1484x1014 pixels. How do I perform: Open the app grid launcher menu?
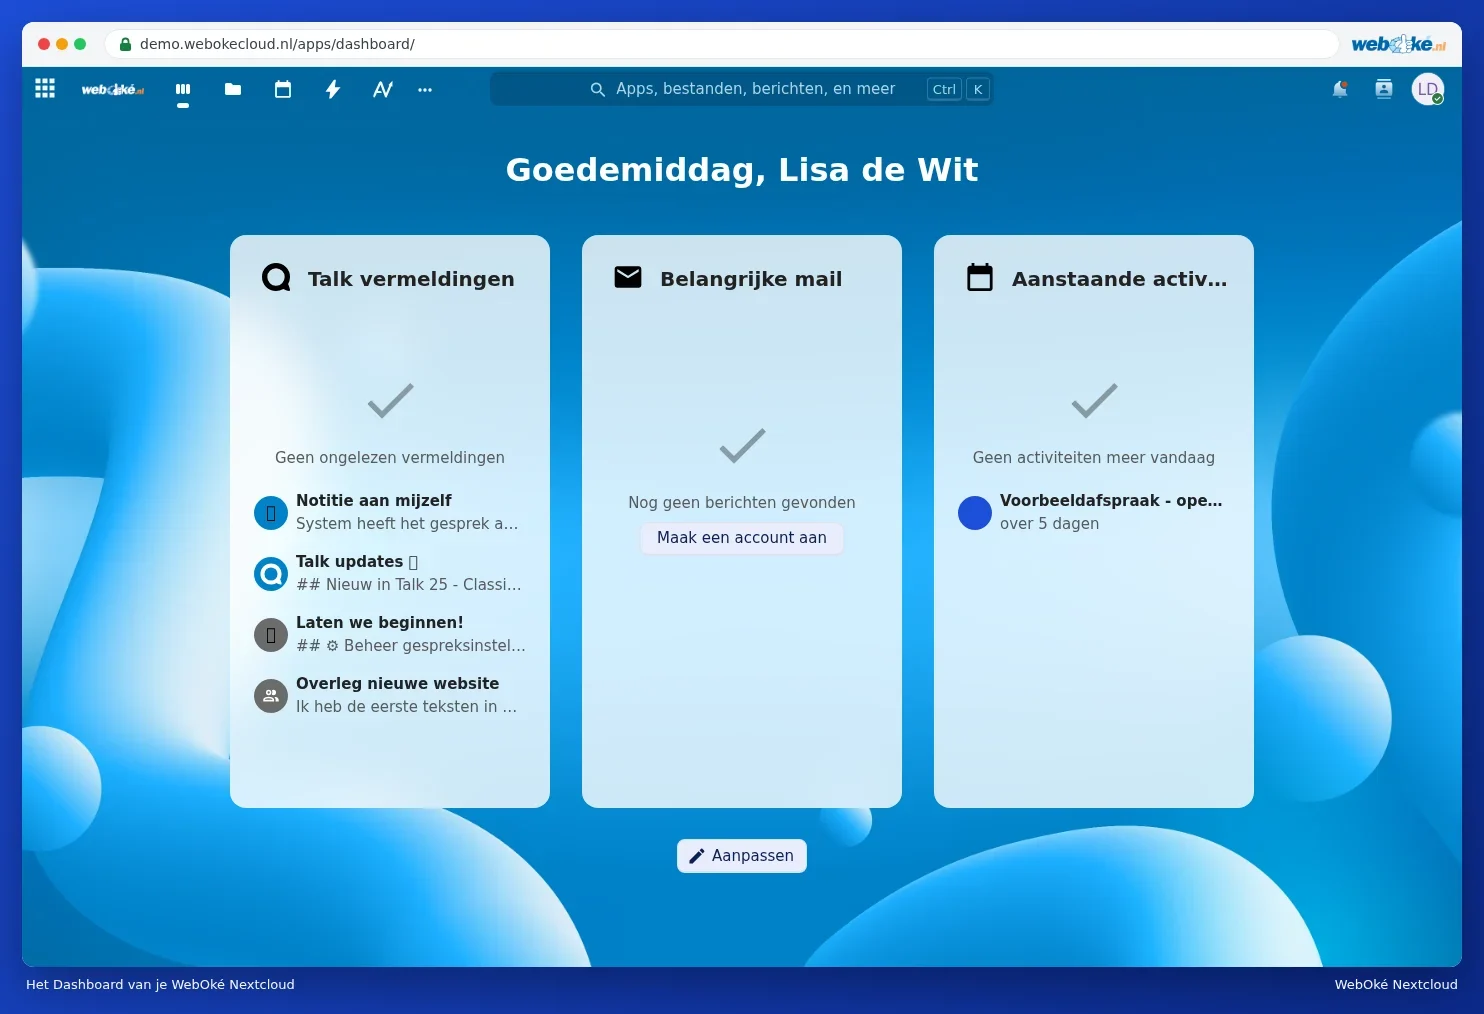(x=45, y=89)
